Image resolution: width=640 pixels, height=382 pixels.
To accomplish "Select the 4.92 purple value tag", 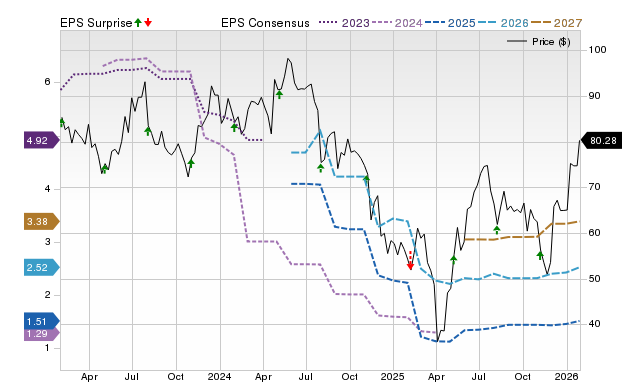I will [x=42, y=140].
